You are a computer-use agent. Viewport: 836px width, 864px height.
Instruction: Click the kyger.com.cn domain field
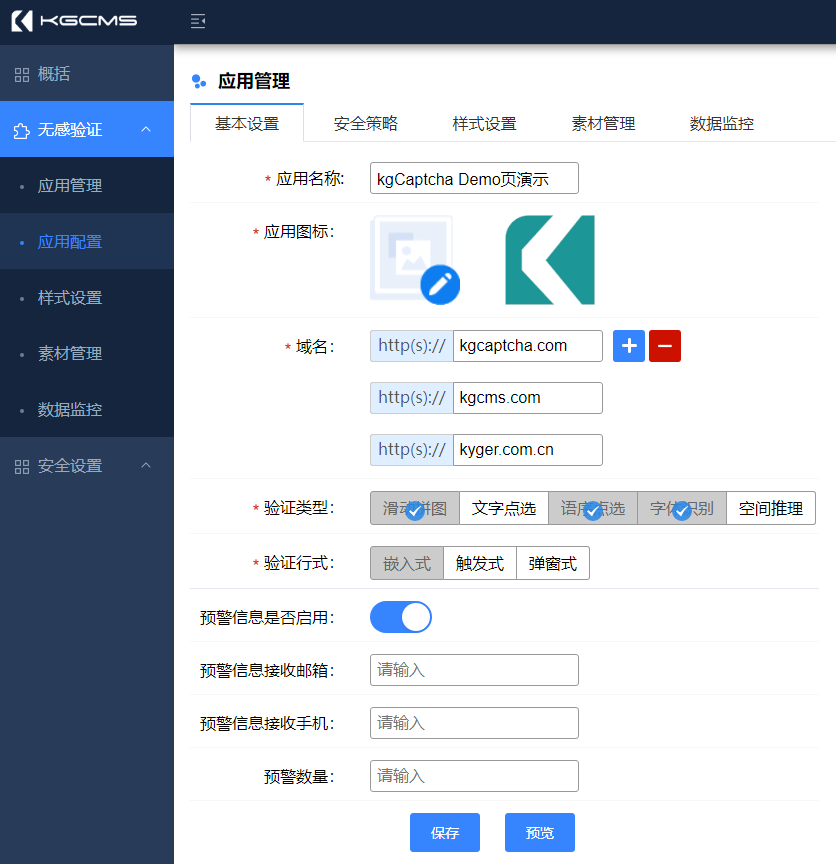[x=527, y=450]
